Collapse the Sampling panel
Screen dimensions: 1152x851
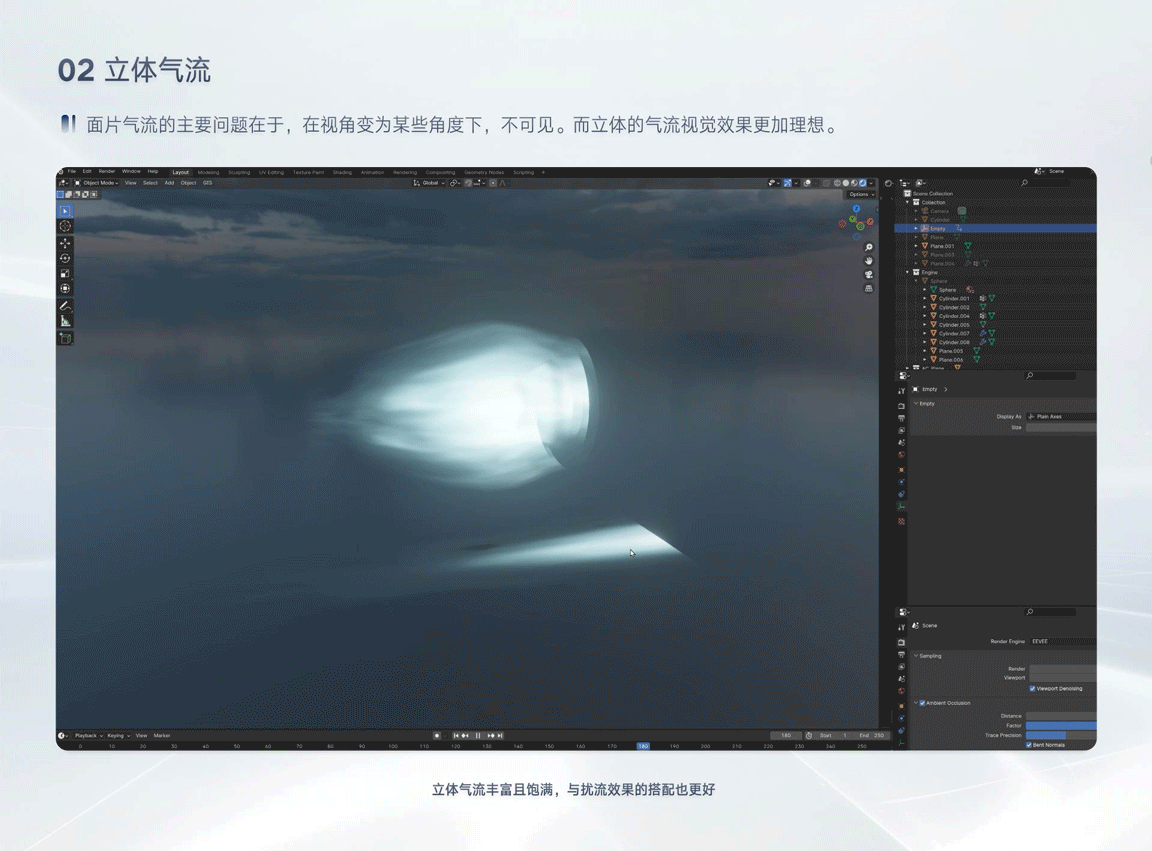tap(916, 656)
